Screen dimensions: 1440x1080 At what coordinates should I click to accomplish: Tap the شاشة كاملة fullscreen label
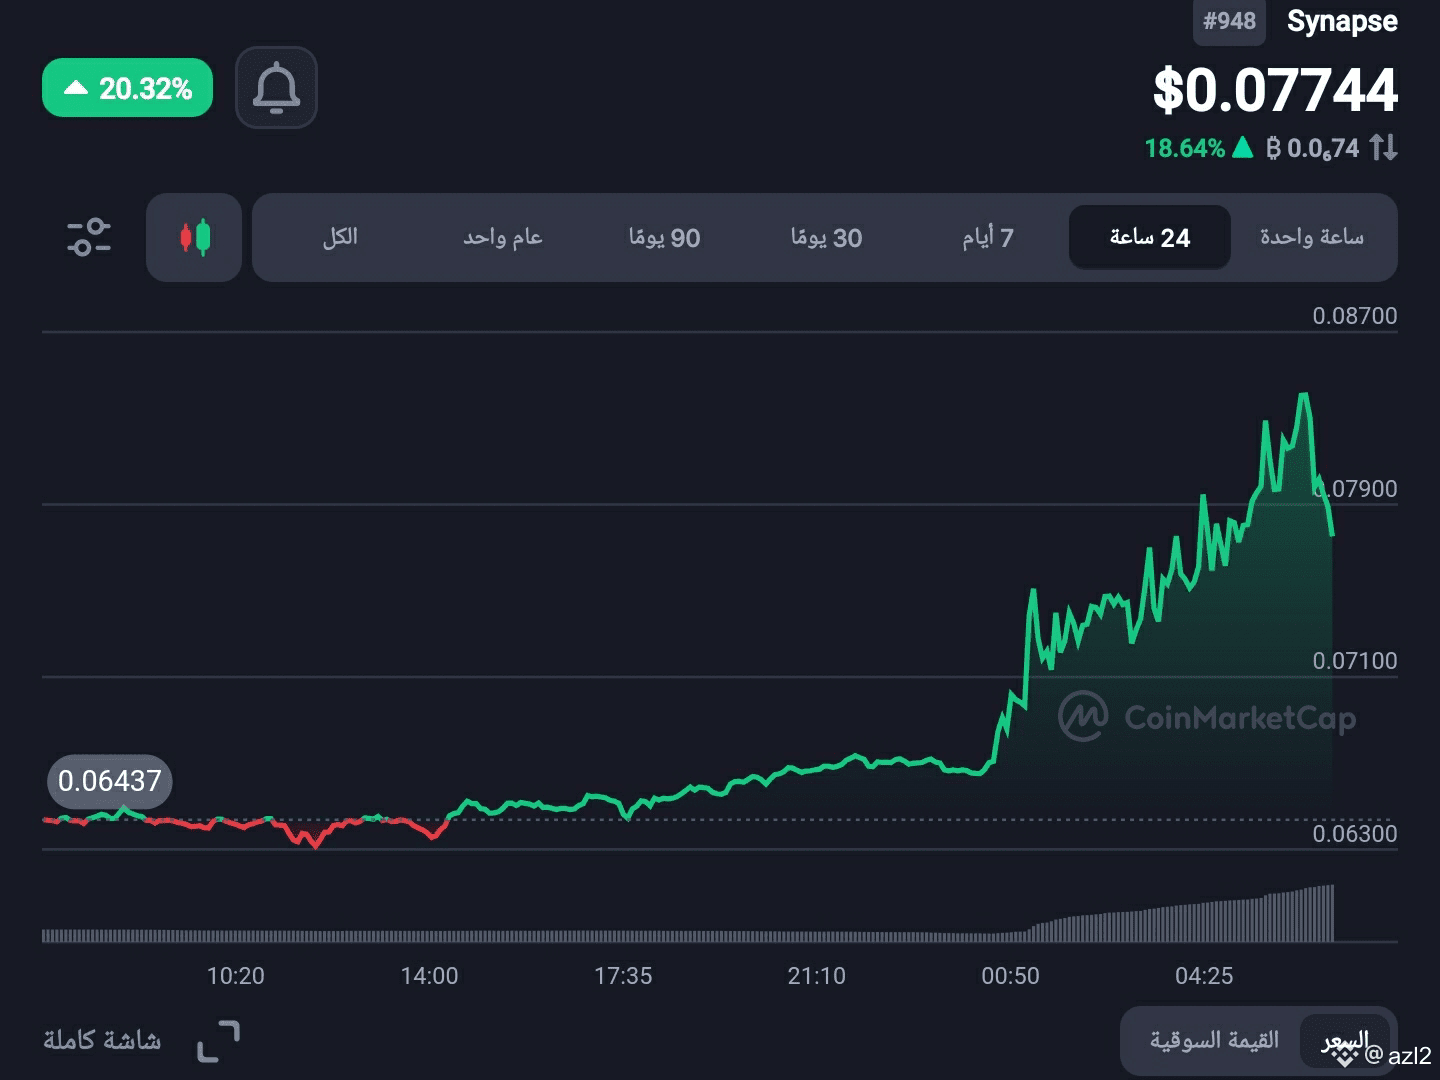point(102,1041)
